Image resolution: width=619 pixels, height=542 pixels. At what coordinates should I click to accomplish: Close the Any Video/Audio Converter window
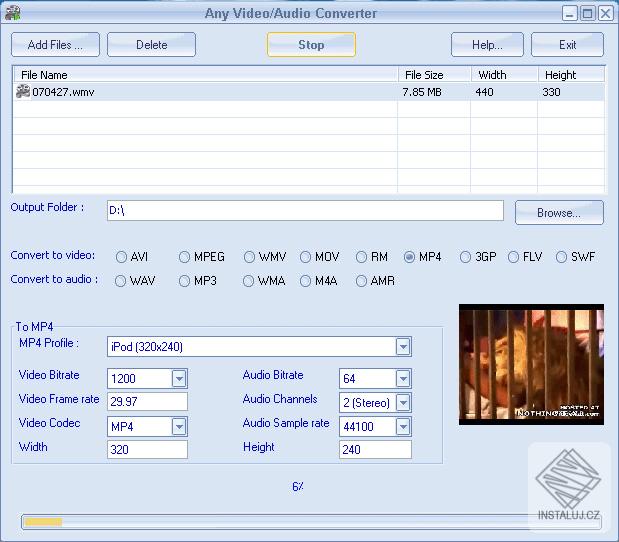[605, 14]
